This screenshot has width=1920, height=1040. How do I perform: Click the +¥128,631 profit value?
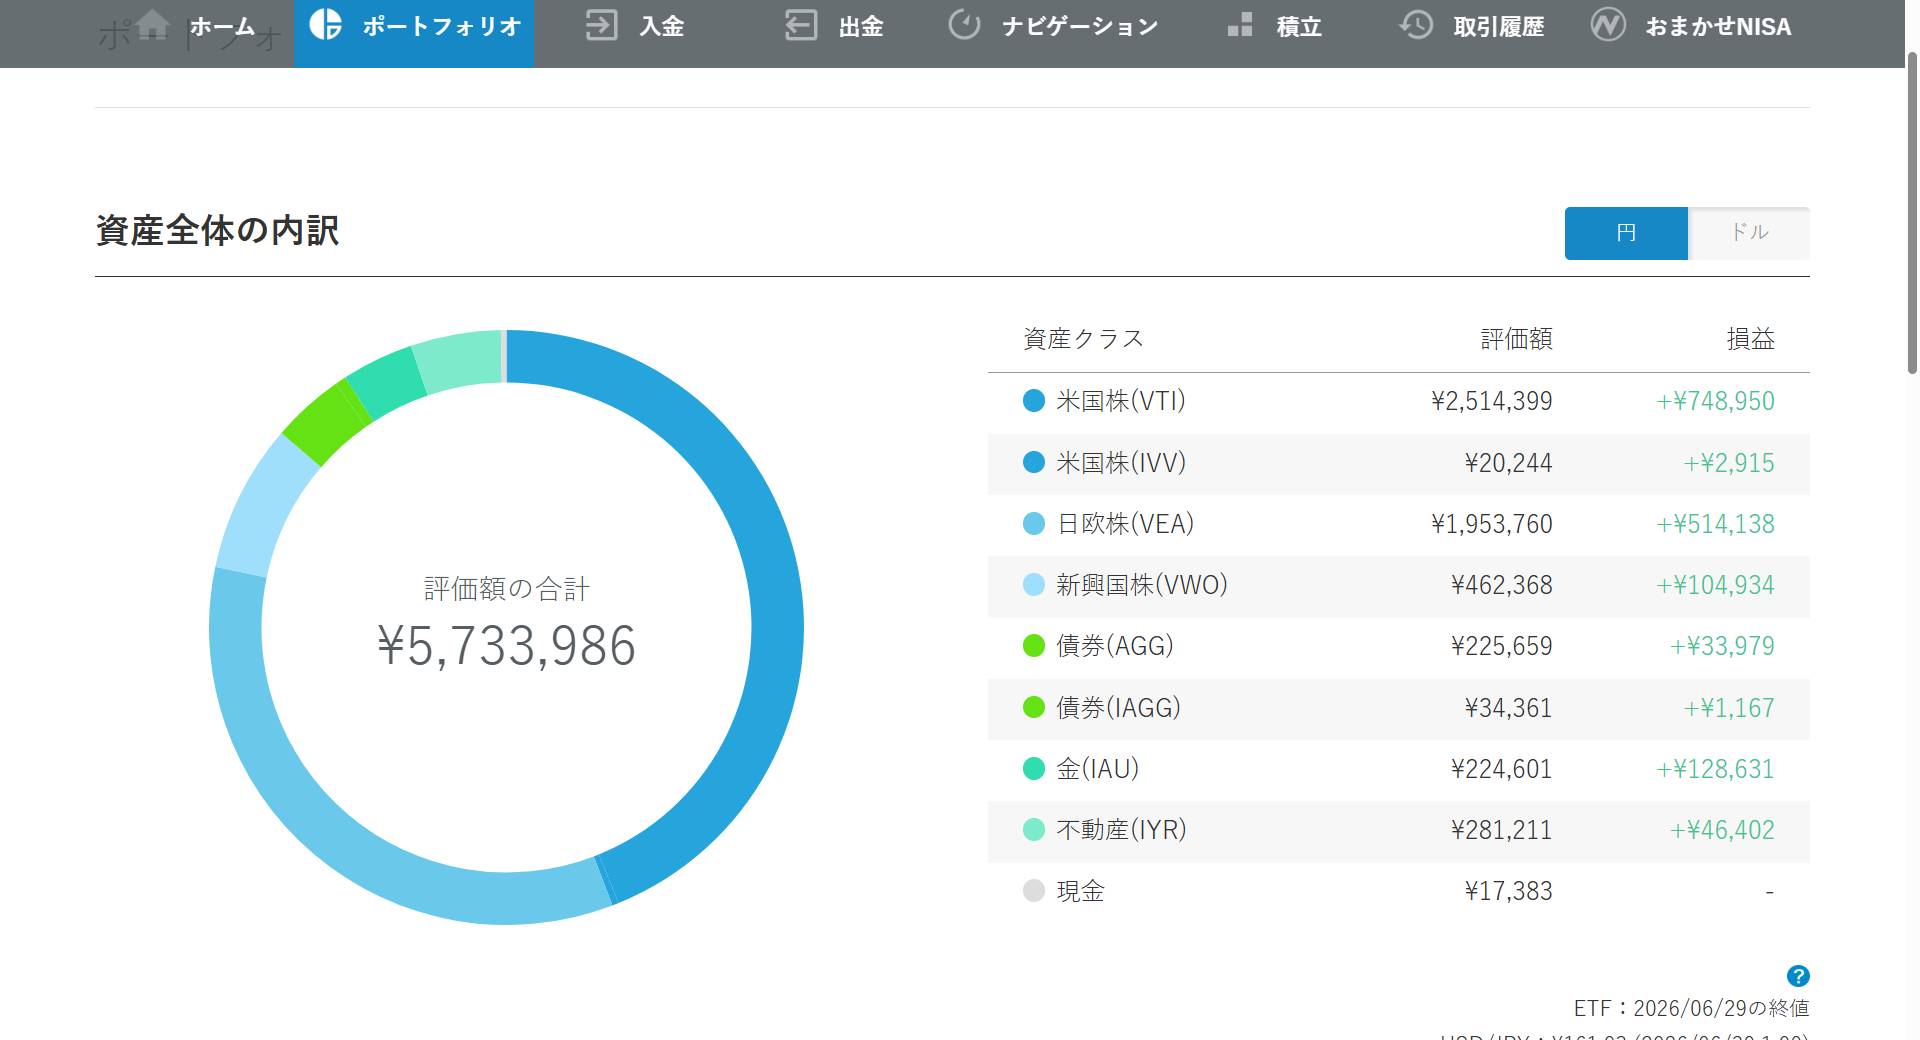click(1715, 769)
